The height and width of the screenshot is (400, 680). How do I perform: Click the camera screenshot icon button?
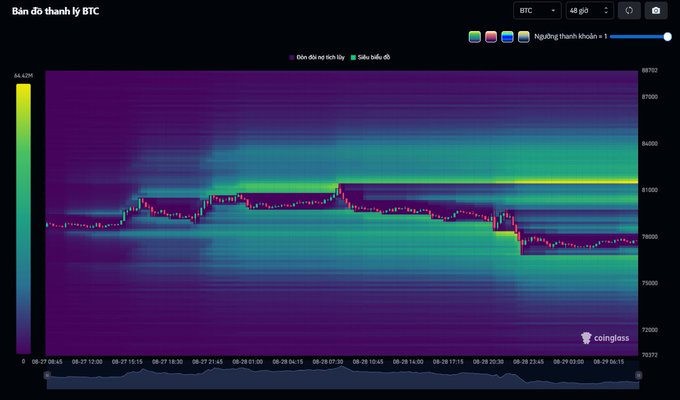(x=656, y=11)
